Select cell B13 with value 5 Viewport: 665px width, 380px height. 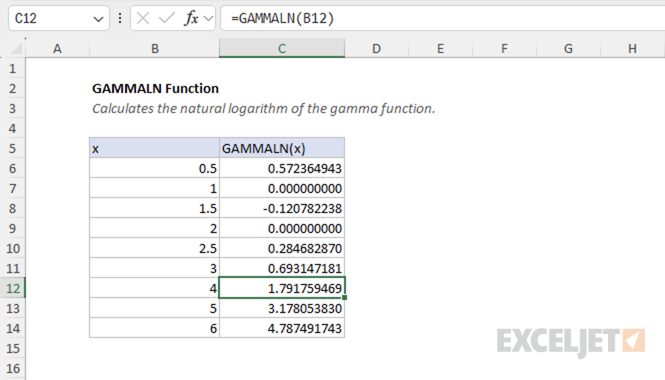(x=154, y=308)
